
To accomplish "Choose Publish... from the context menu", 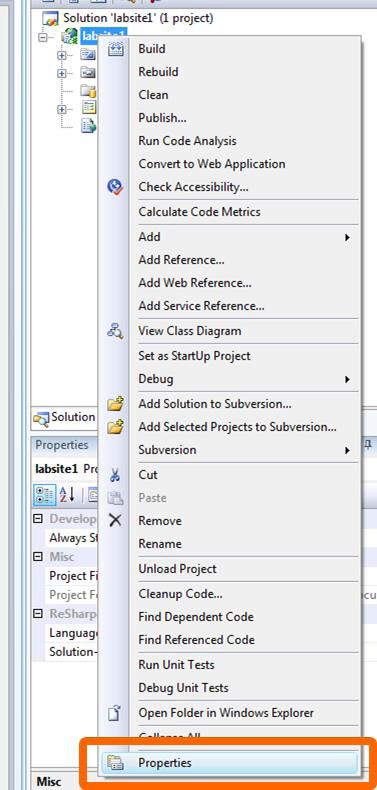I will tap(162, 118).
